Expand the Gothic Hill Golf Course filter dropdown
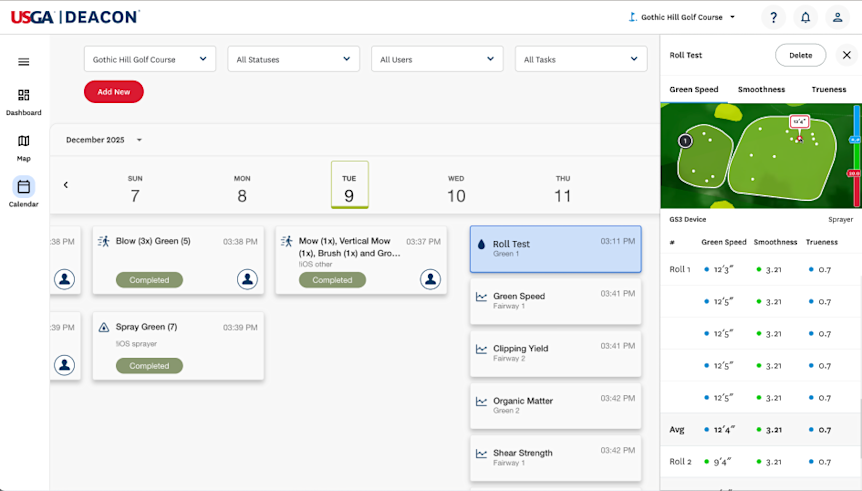 click(150, 59)
